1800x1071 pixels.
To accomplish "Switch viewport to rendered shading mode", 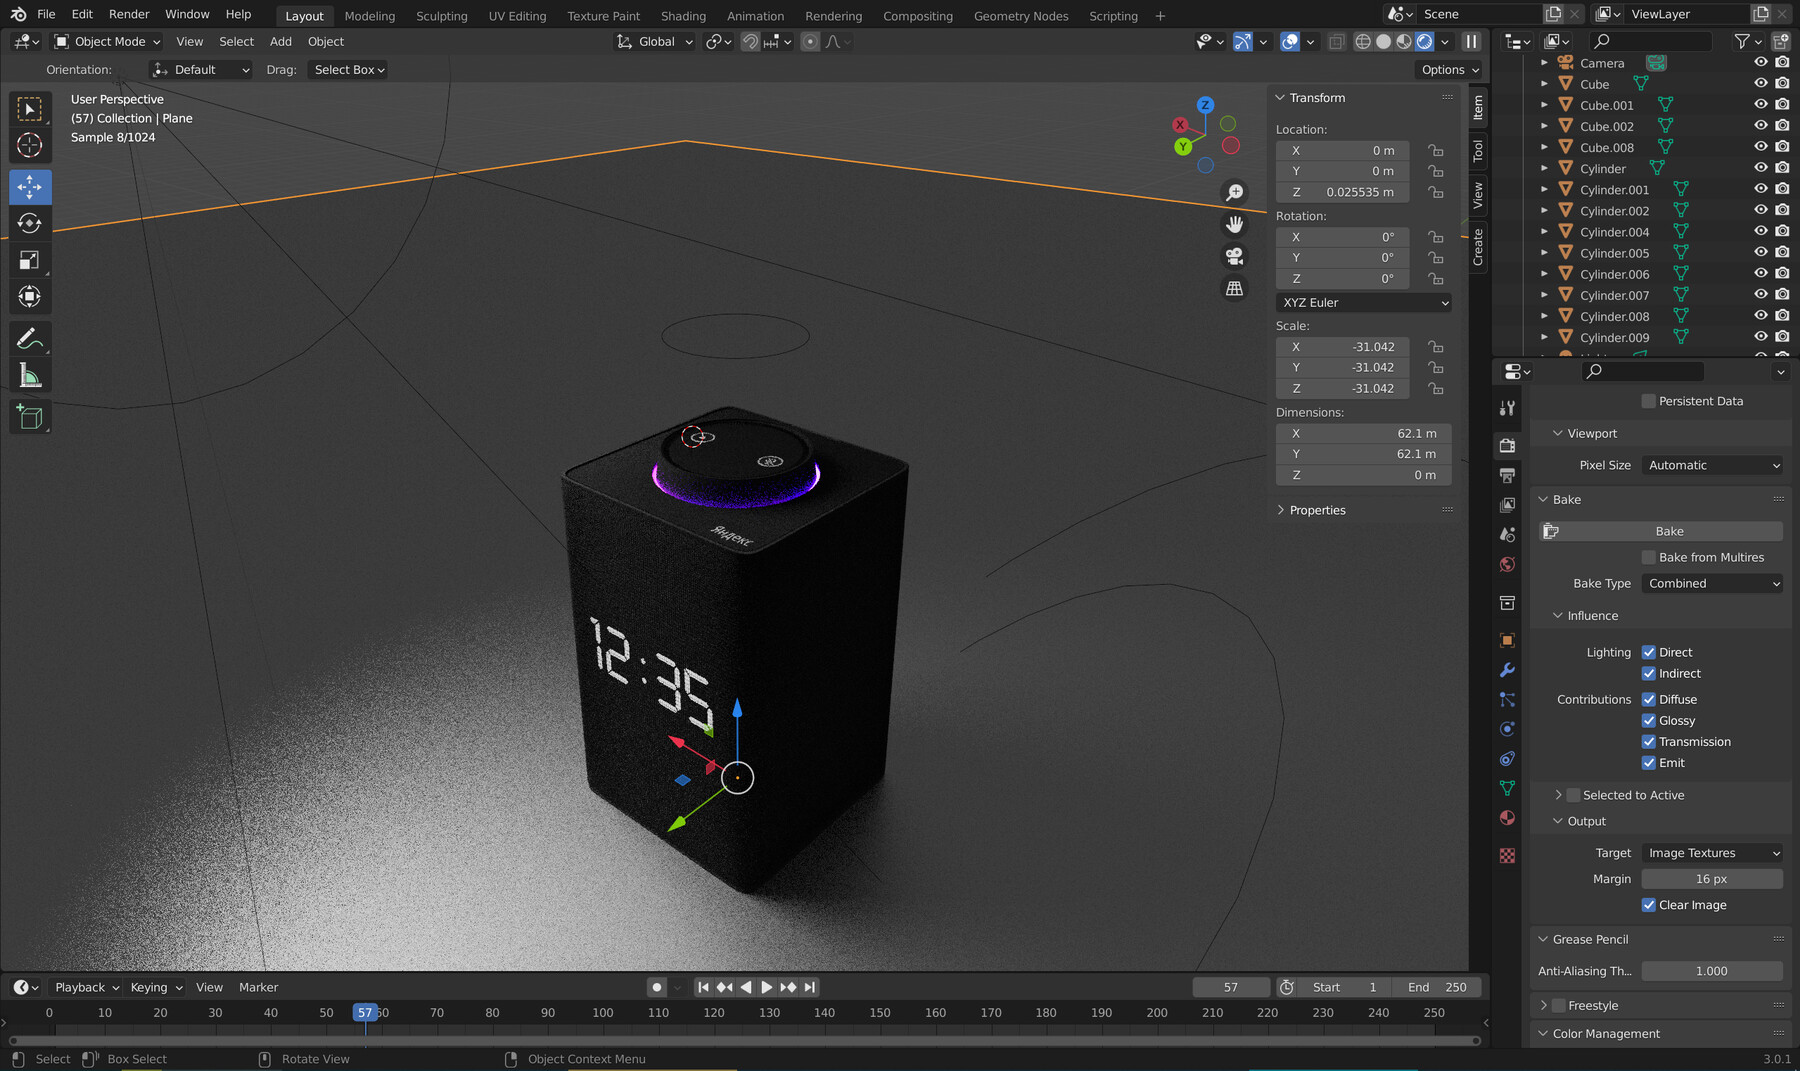I will click(1424, 41).
